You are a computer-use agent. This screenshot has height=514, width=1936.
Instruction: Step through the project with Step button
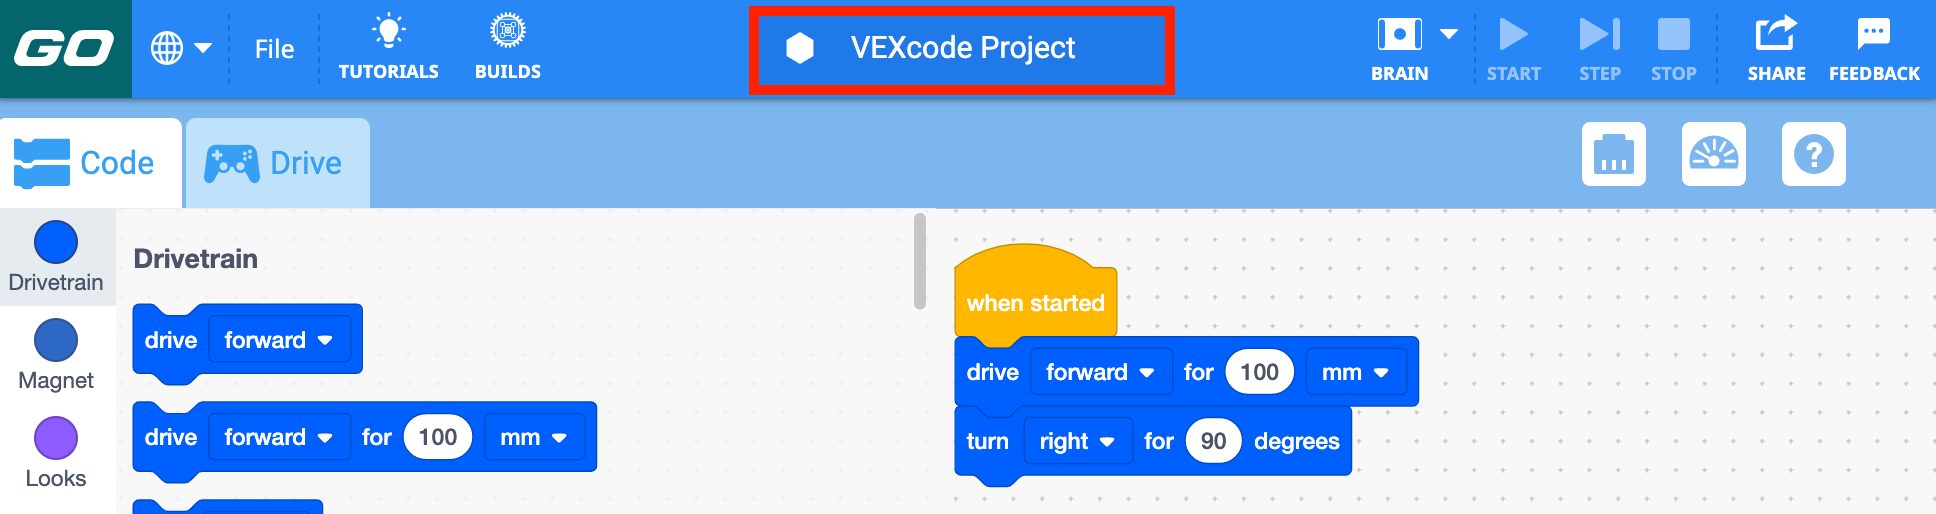pyautogui.click(x=1599, y=48)
